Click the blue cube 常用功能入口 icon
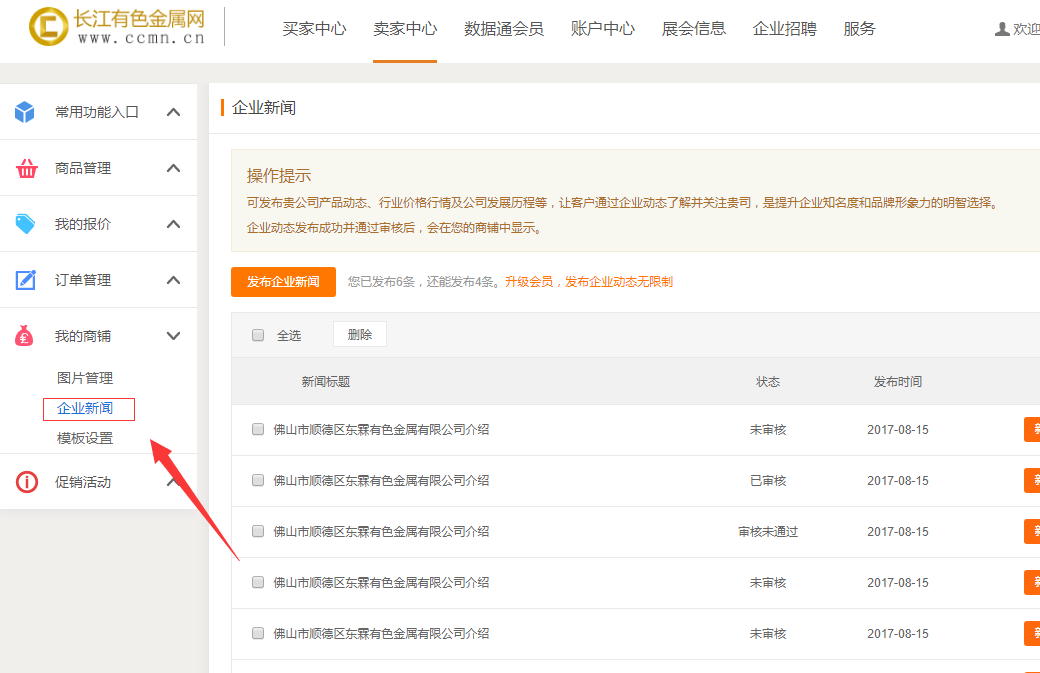The width and height of the screenshot is (1040, 673). (25, 112)
